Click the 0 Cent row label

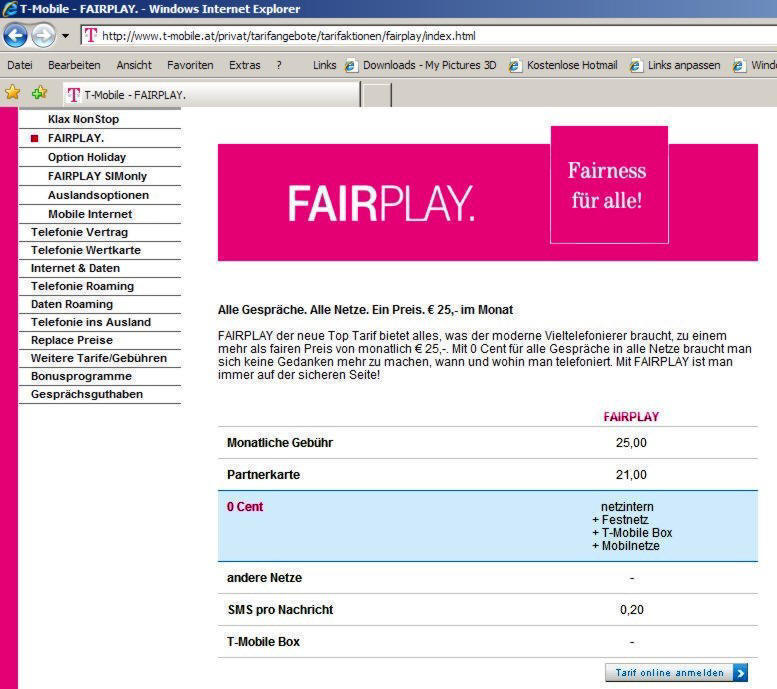pyautogui.click(x=245, y=507)
